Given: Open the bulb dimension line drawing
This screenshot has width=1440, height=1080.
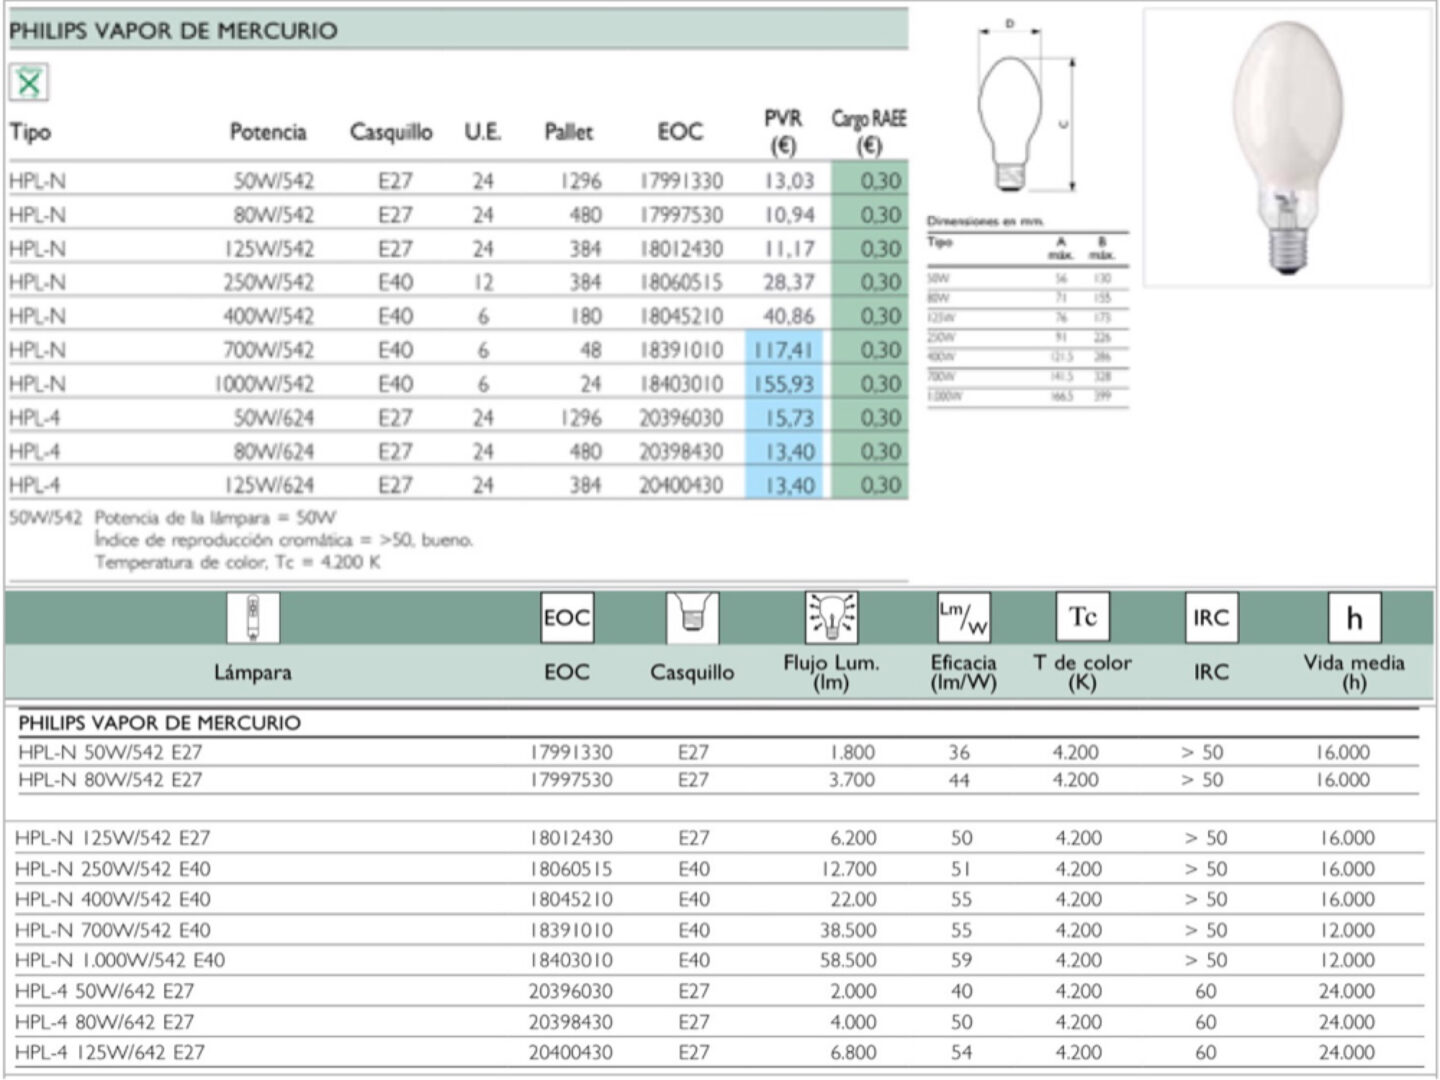Looking at the screenshot, I should (1026, 107).
